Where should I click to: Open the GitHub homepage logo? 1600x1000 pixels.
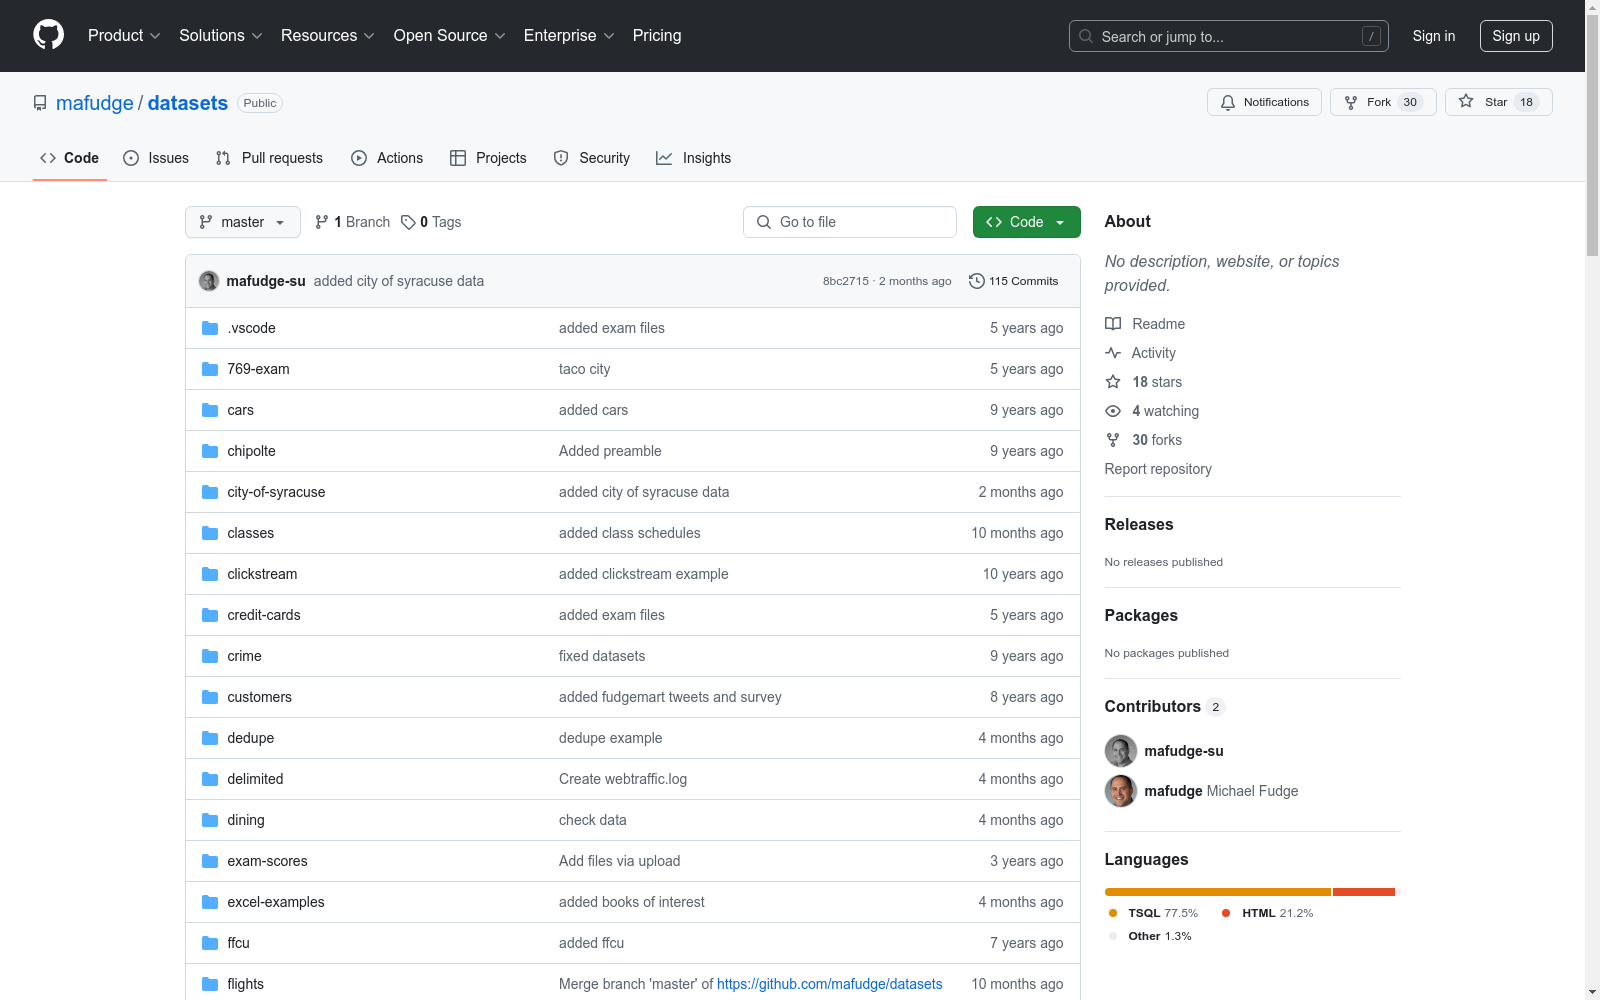tap(48, 35)
